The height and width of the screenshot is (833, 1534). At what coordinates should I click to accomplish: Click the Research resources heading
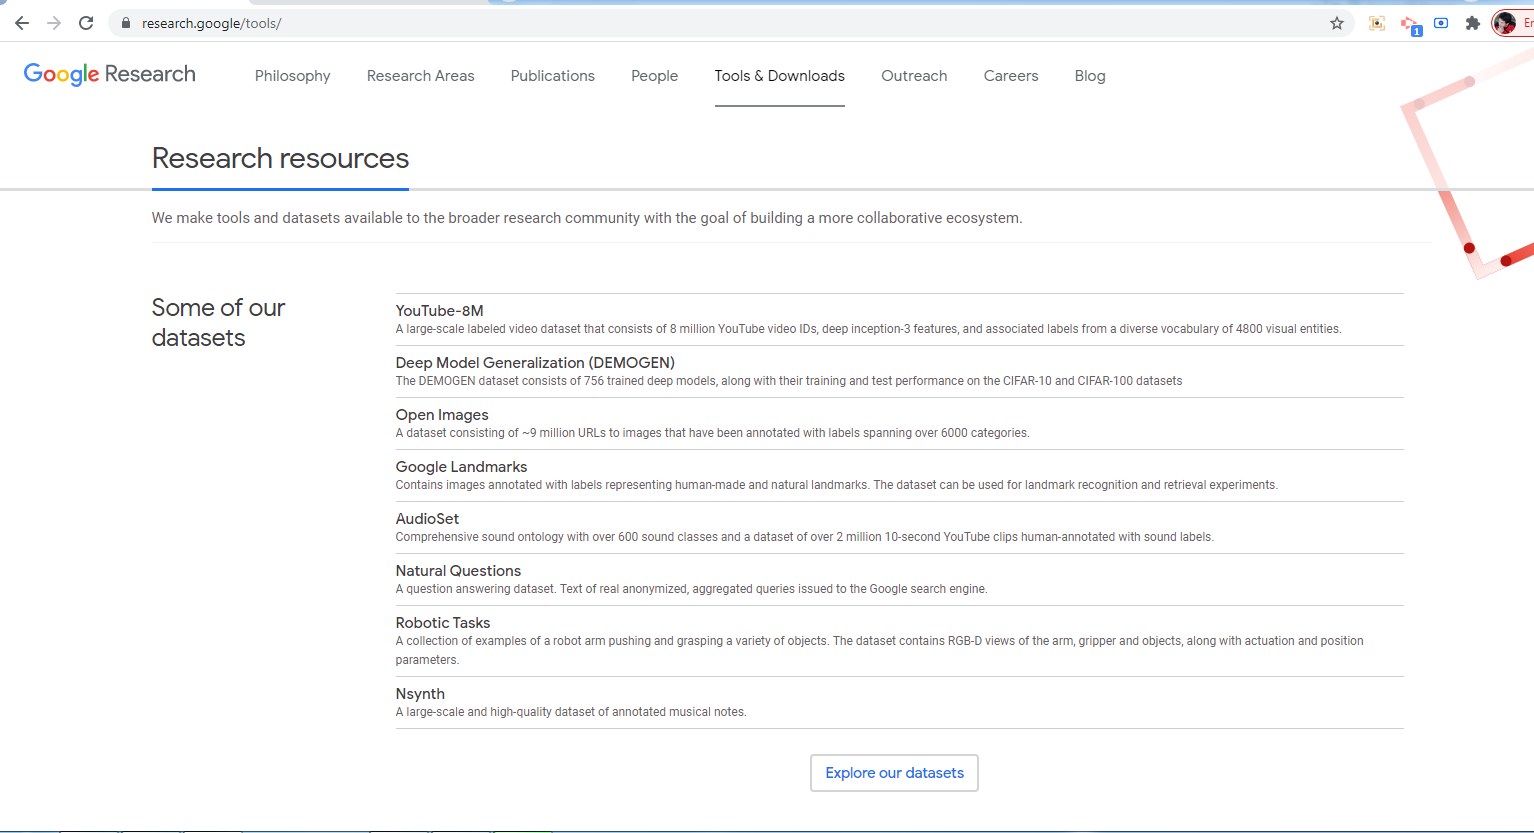(x=280, y=158)
